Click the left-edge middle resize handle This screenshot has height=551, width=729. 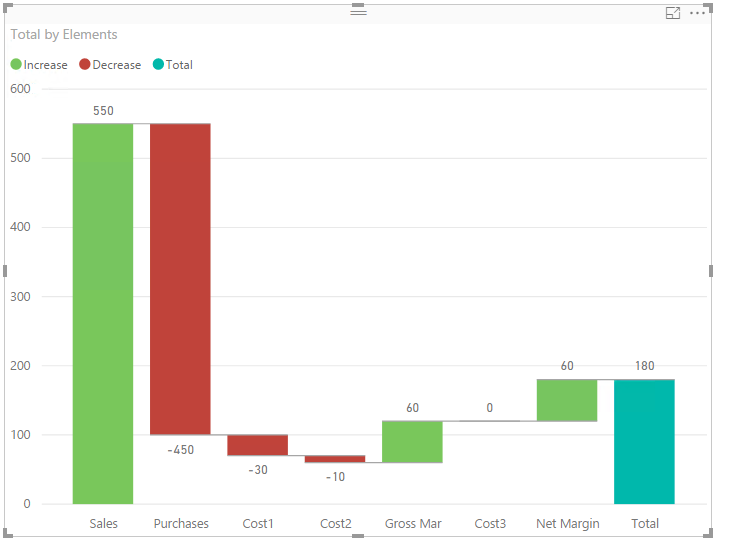click(x=5, y=271)
